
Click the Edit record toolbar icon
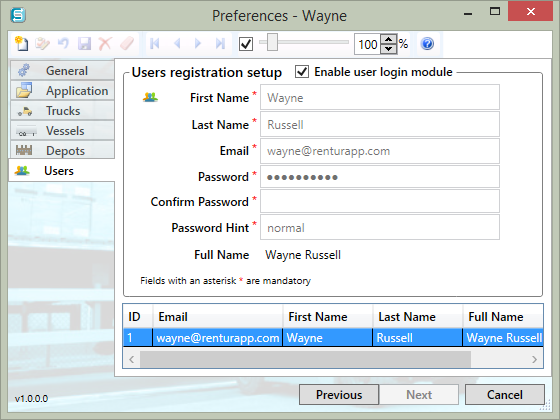[x=42, y=44]
